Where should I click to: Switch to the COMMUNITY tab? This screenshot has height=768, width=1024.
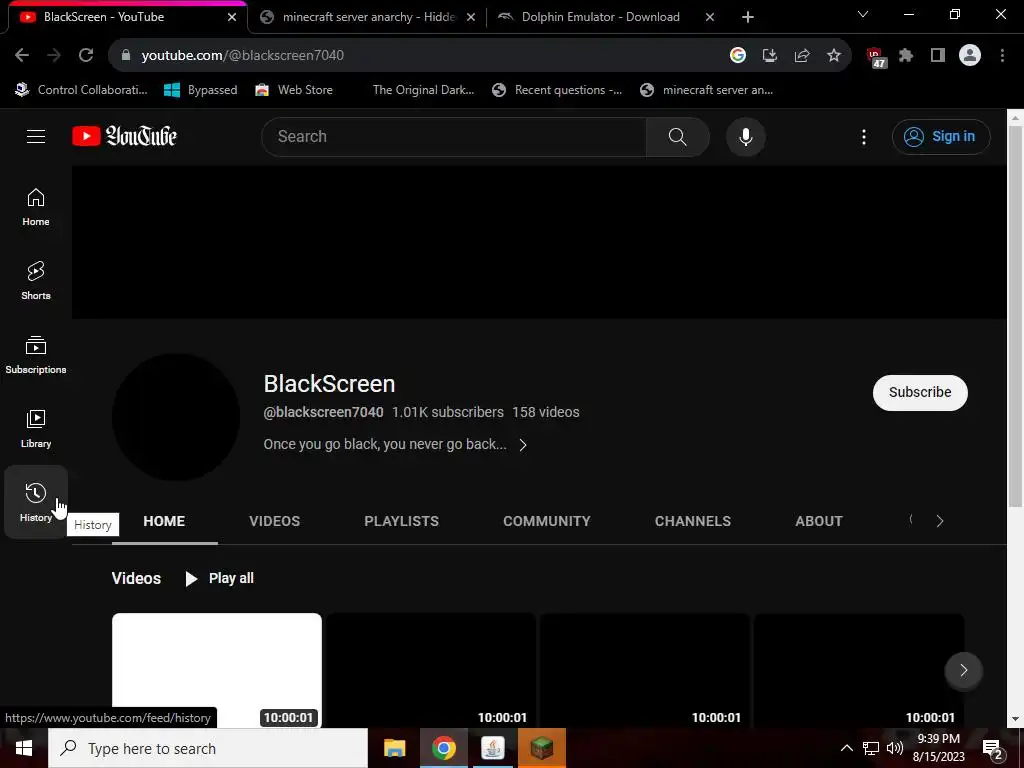pos(547,521)
